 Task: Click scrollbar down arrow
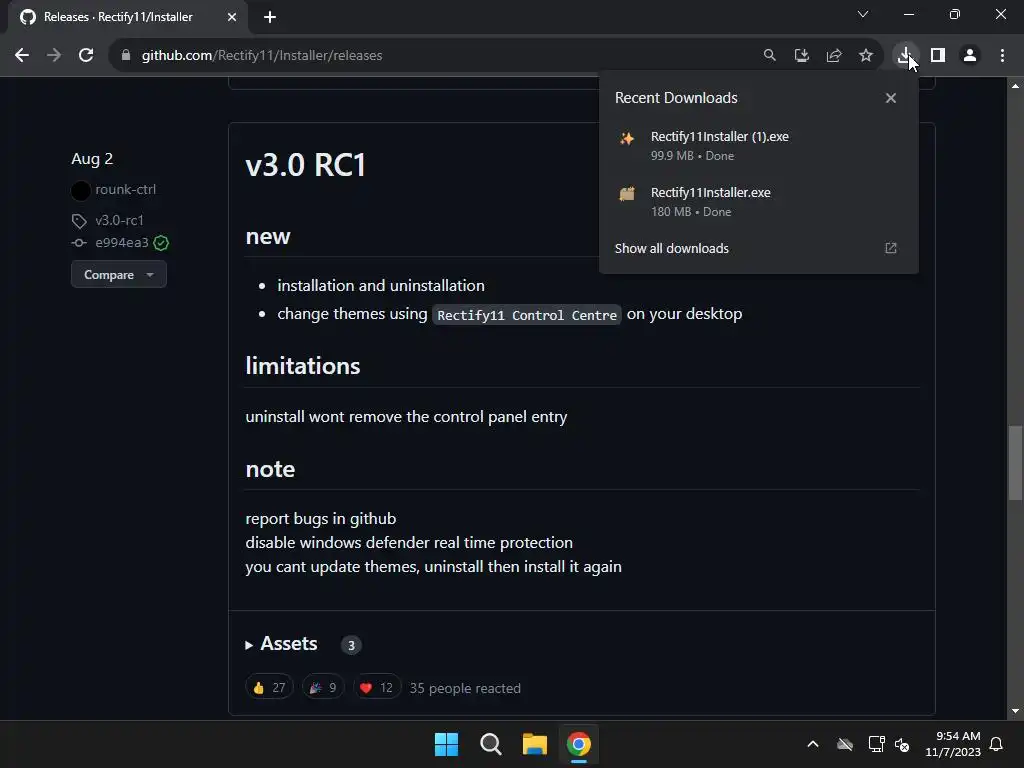coord(1015,711)
